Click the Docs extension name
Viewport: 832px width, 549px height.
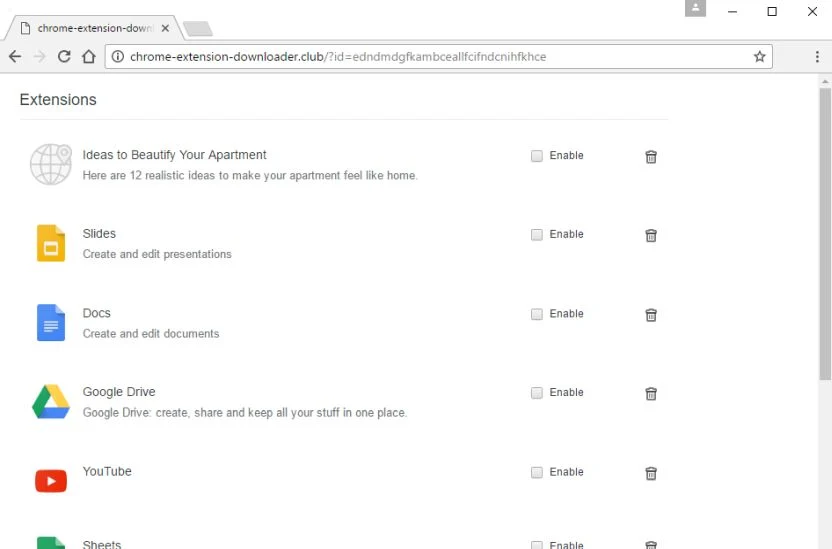click(97, 313)
